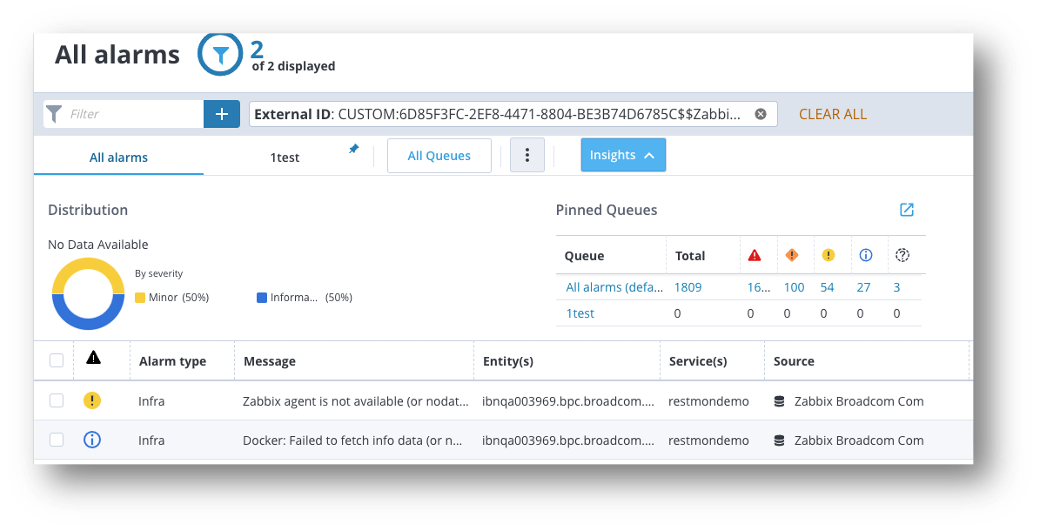The width and height of the screenshot is (1039, 531).
Task: Click the CLEAR ALL link
Action: point(832,114)
